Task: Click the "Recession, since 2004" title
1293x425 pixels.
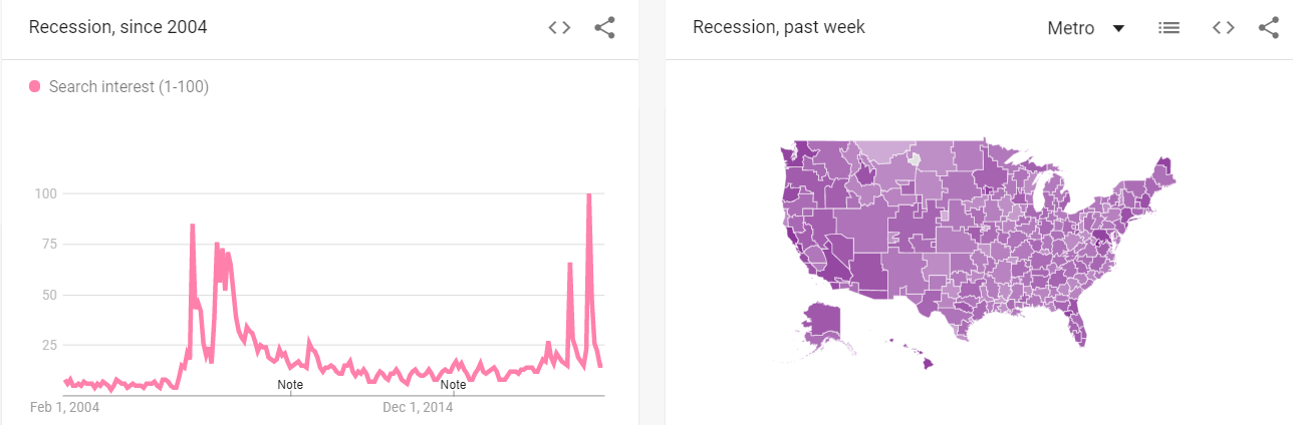Action: (118, 28)
